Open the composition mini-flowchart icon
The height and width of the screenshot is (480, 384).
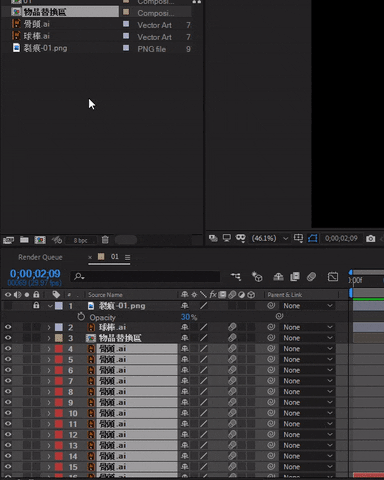[236, 276]
